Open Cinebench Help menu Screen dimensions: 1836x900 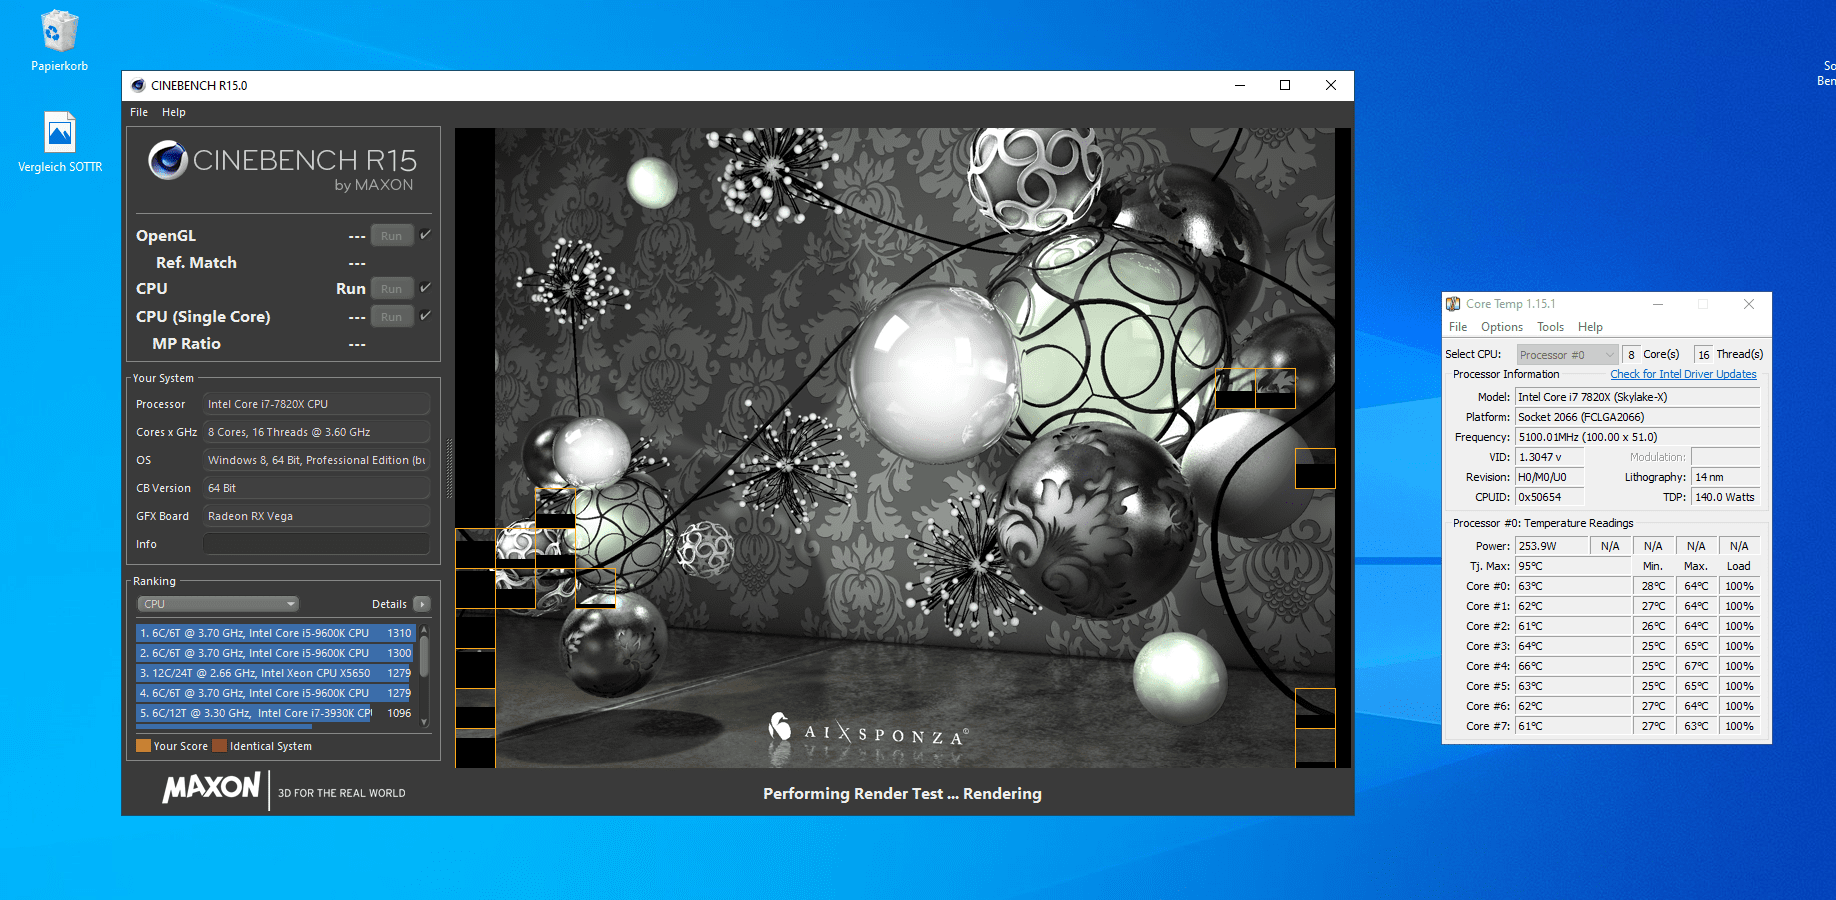click(x=174, y=112)
